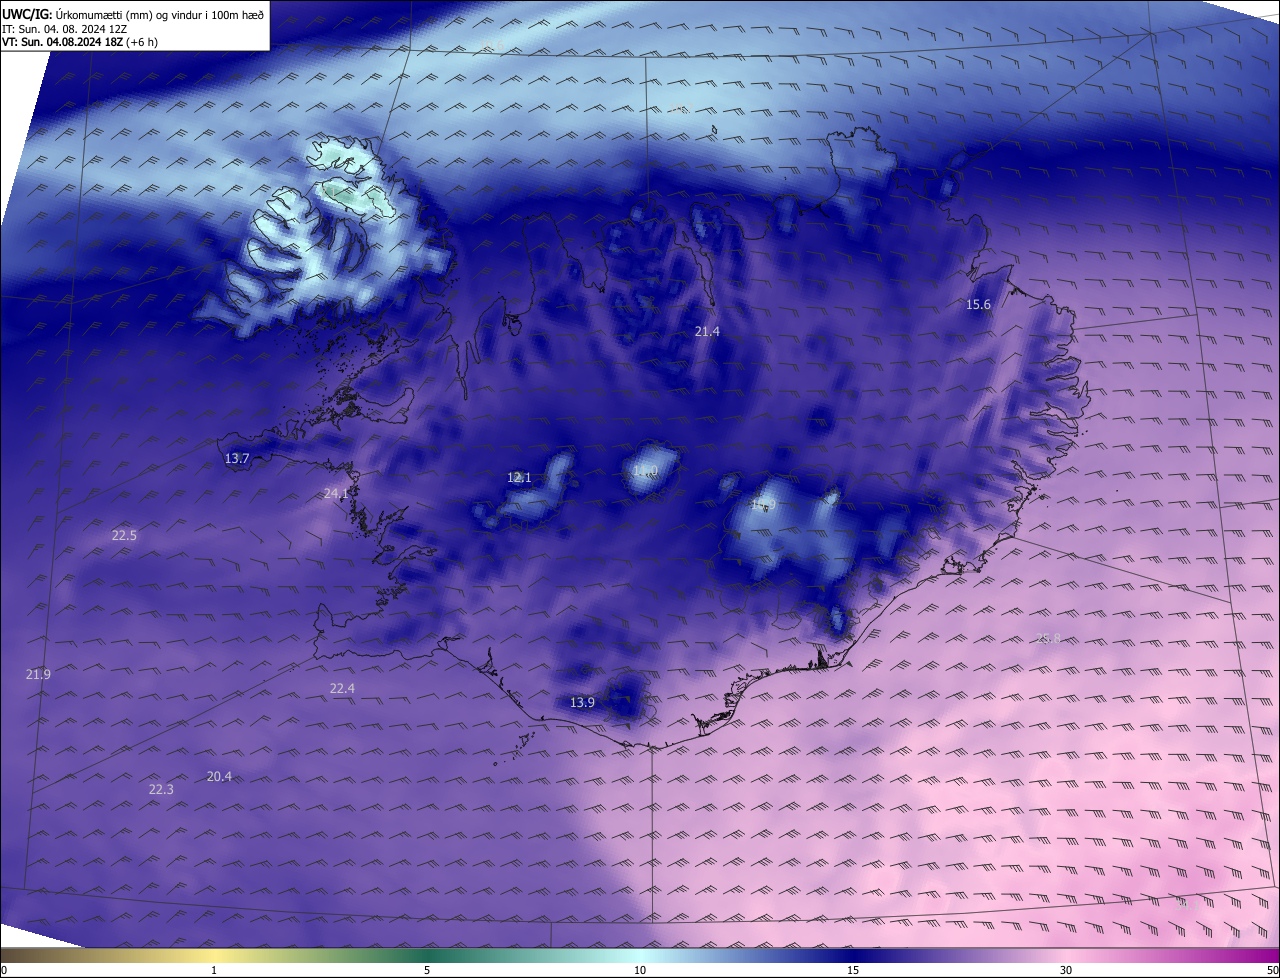Click the 'VT: Sun. 04.08.2024 18Z (+6 h)' line

80,42
